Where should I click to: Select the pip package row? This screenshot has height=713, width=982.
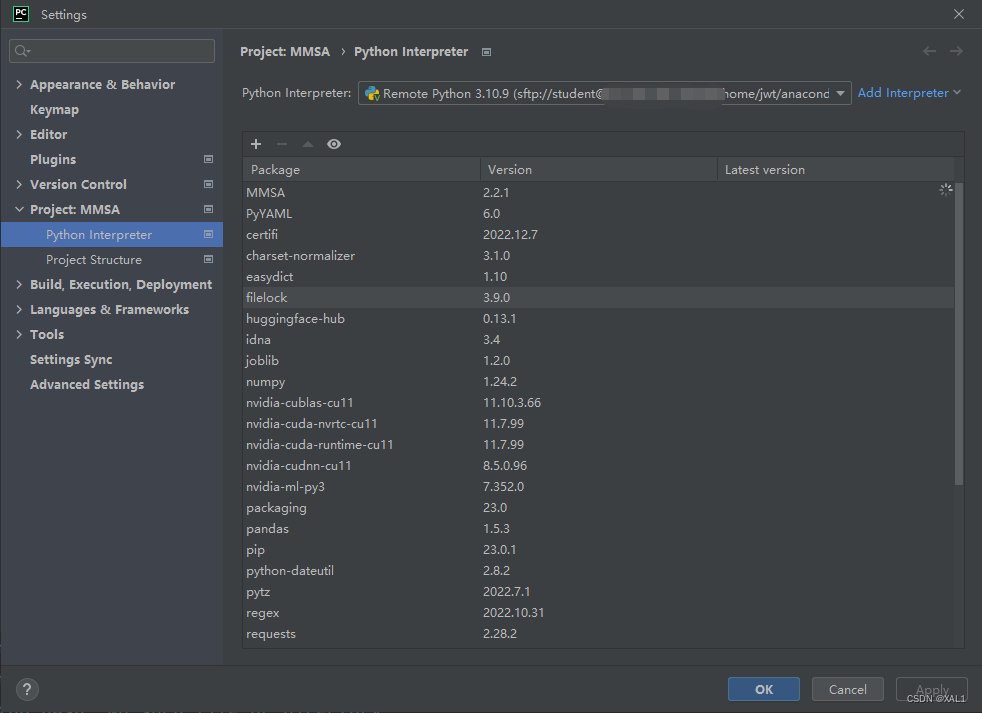tap(598, 549)
